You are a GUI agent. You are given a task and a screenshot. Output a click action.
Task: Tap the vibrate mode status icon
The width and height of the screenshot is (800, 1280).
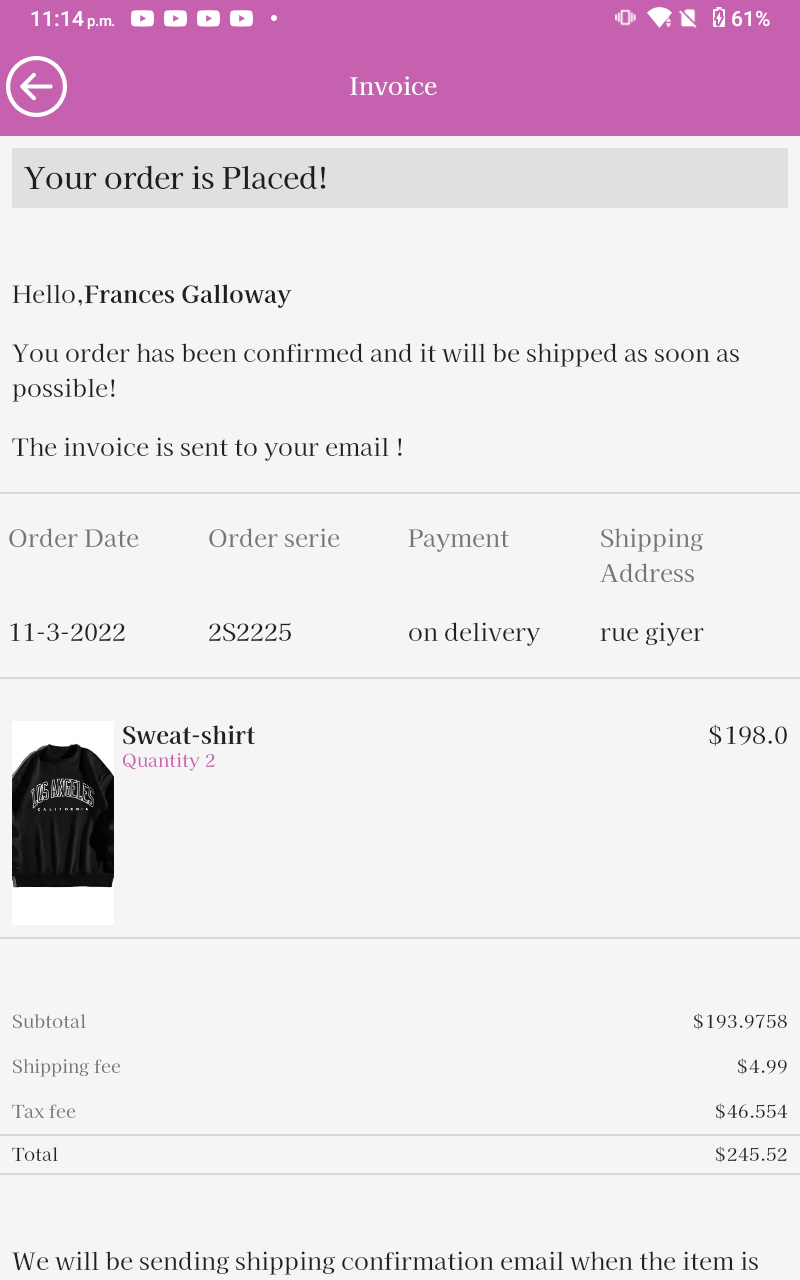[625, 18]
